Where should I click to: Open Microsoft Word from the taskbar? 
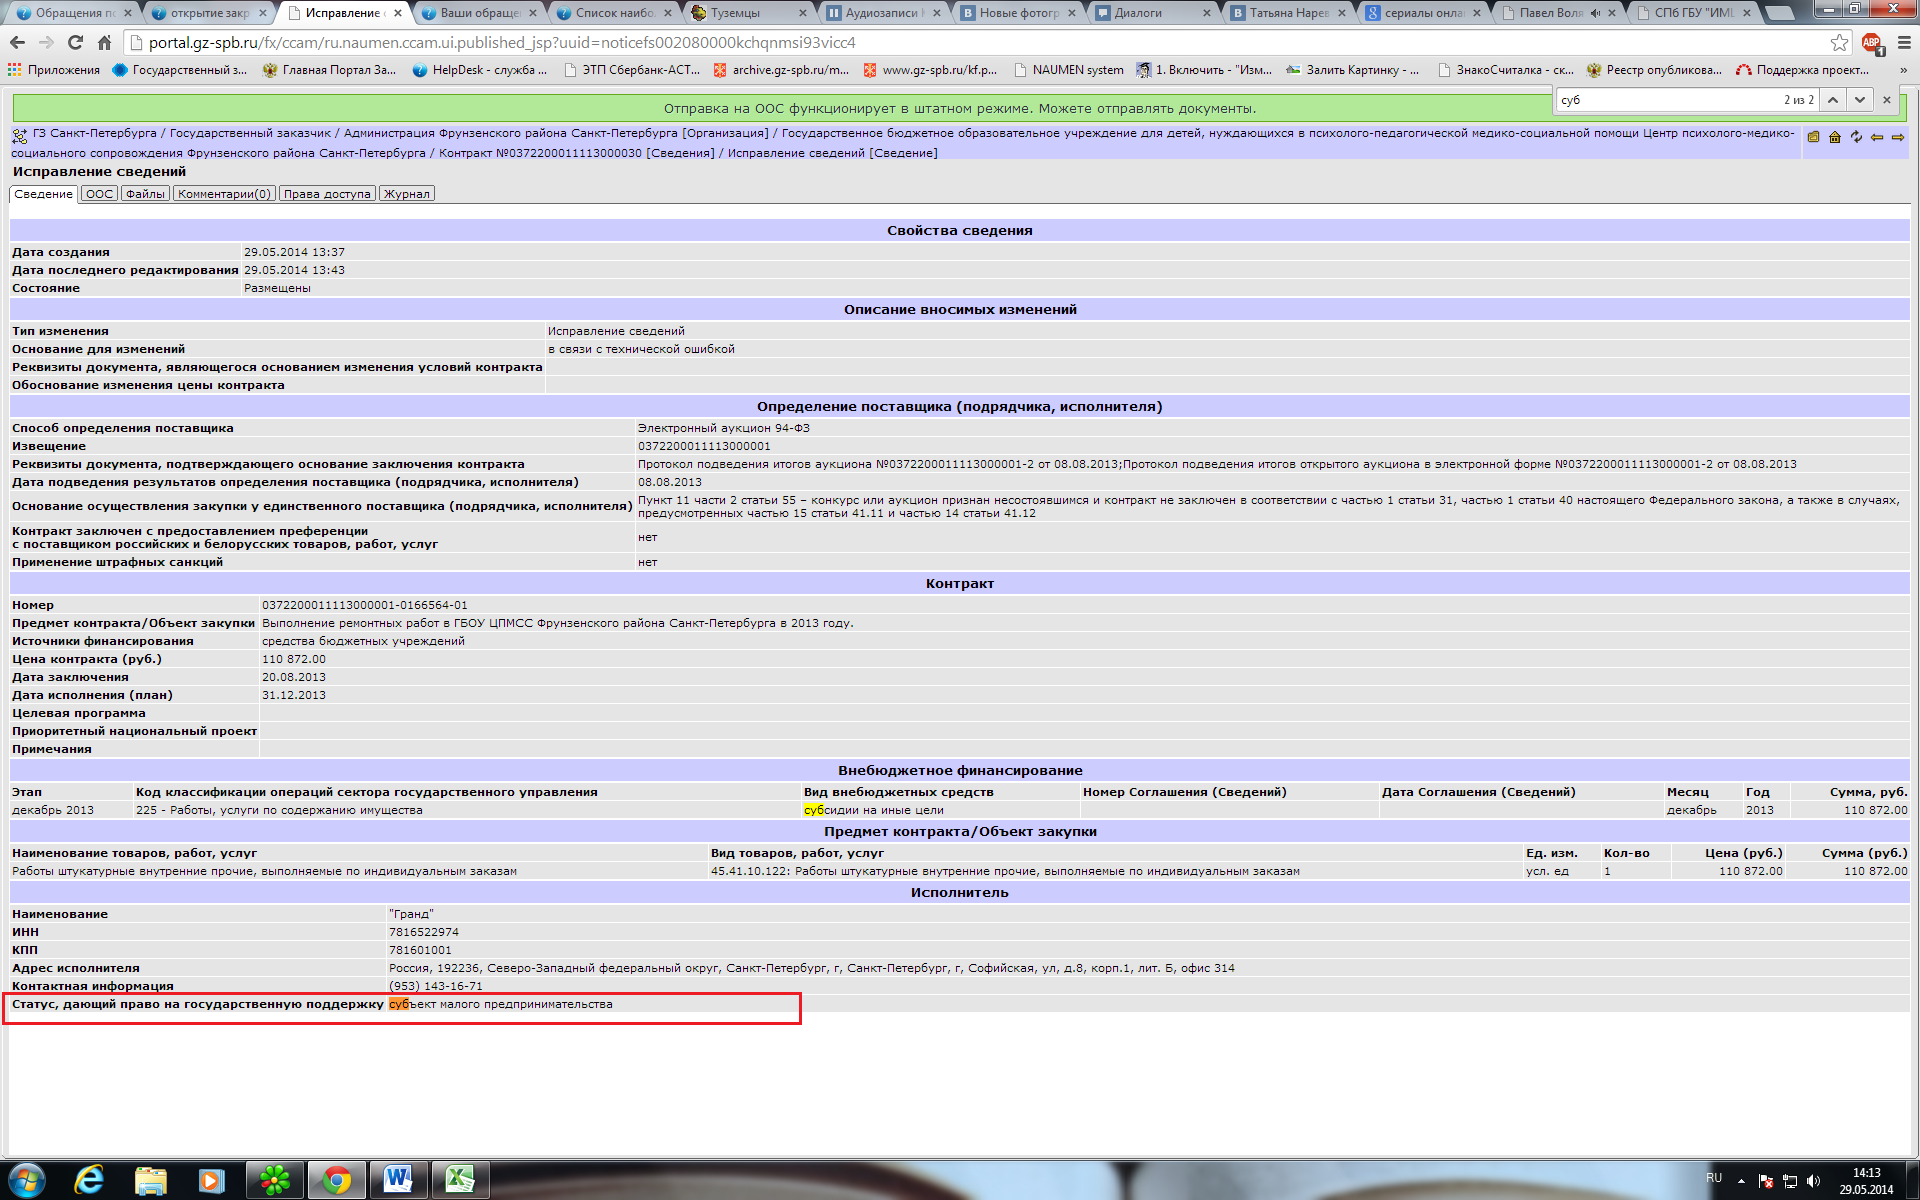point(398,1180)
